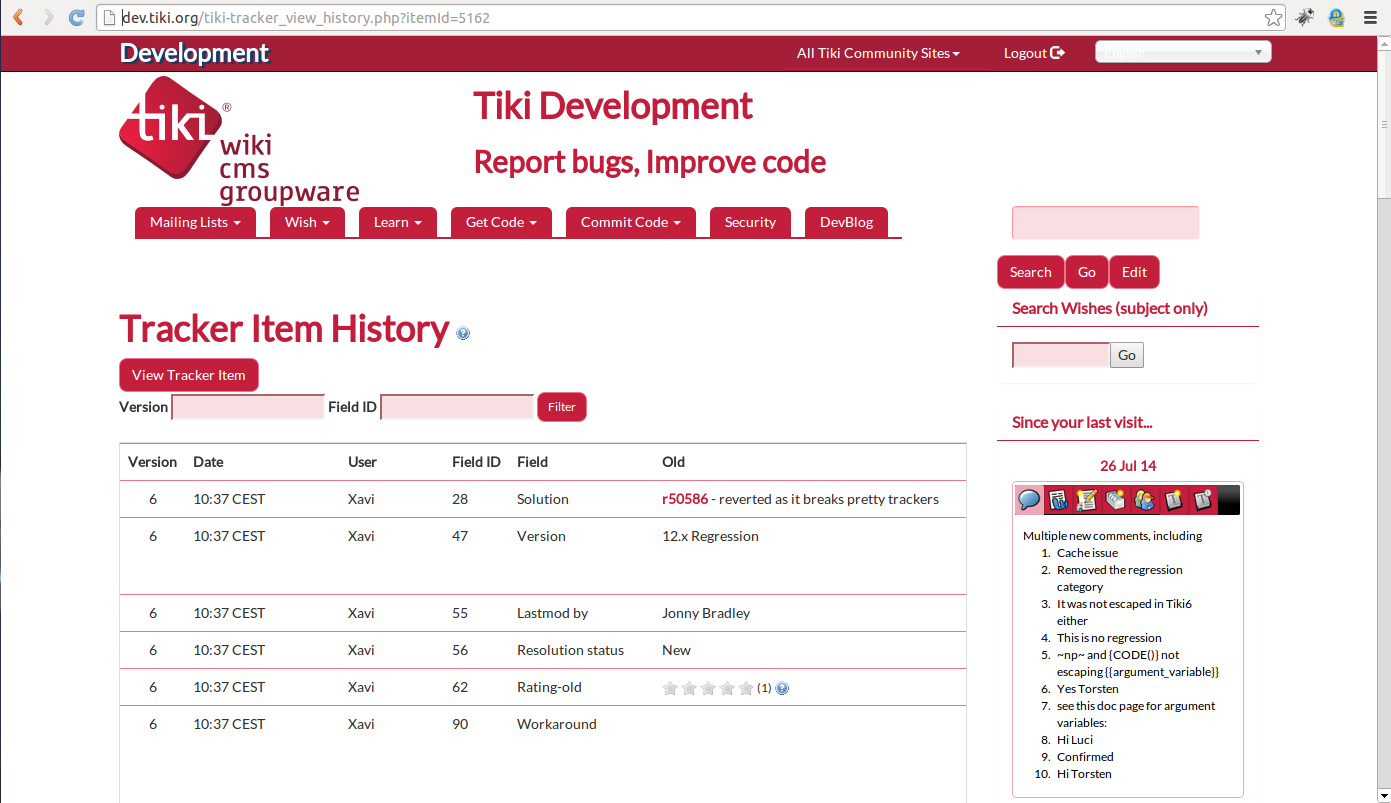Image resolution: width=1391 pixels, height=803 pixels.
Task: Expand the Wish menu
Action: pyautogui.click(x=307, y=222)
